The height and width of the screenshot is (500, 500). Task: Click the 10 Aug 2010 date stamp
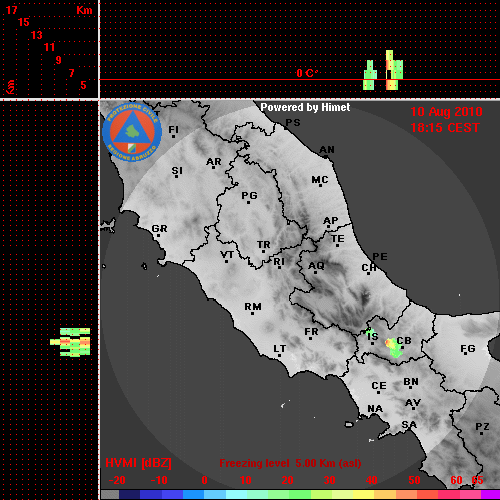tap(446, 112)
